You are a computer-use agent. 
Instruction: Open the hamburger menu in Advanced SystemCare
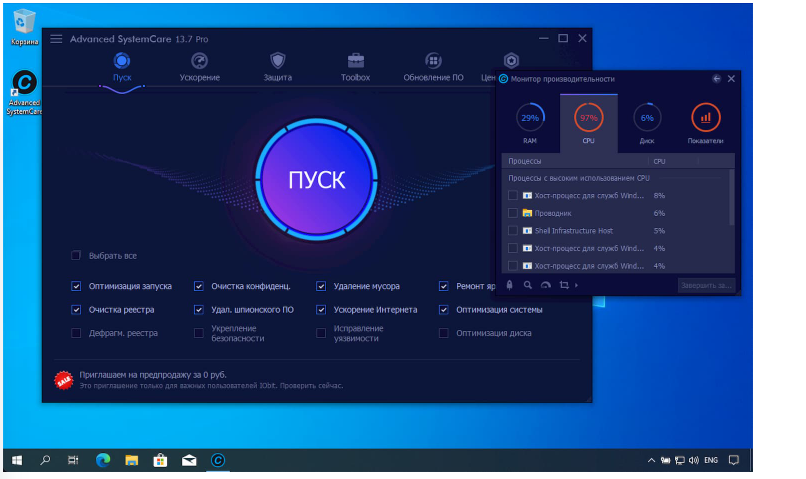coord(56,39)
